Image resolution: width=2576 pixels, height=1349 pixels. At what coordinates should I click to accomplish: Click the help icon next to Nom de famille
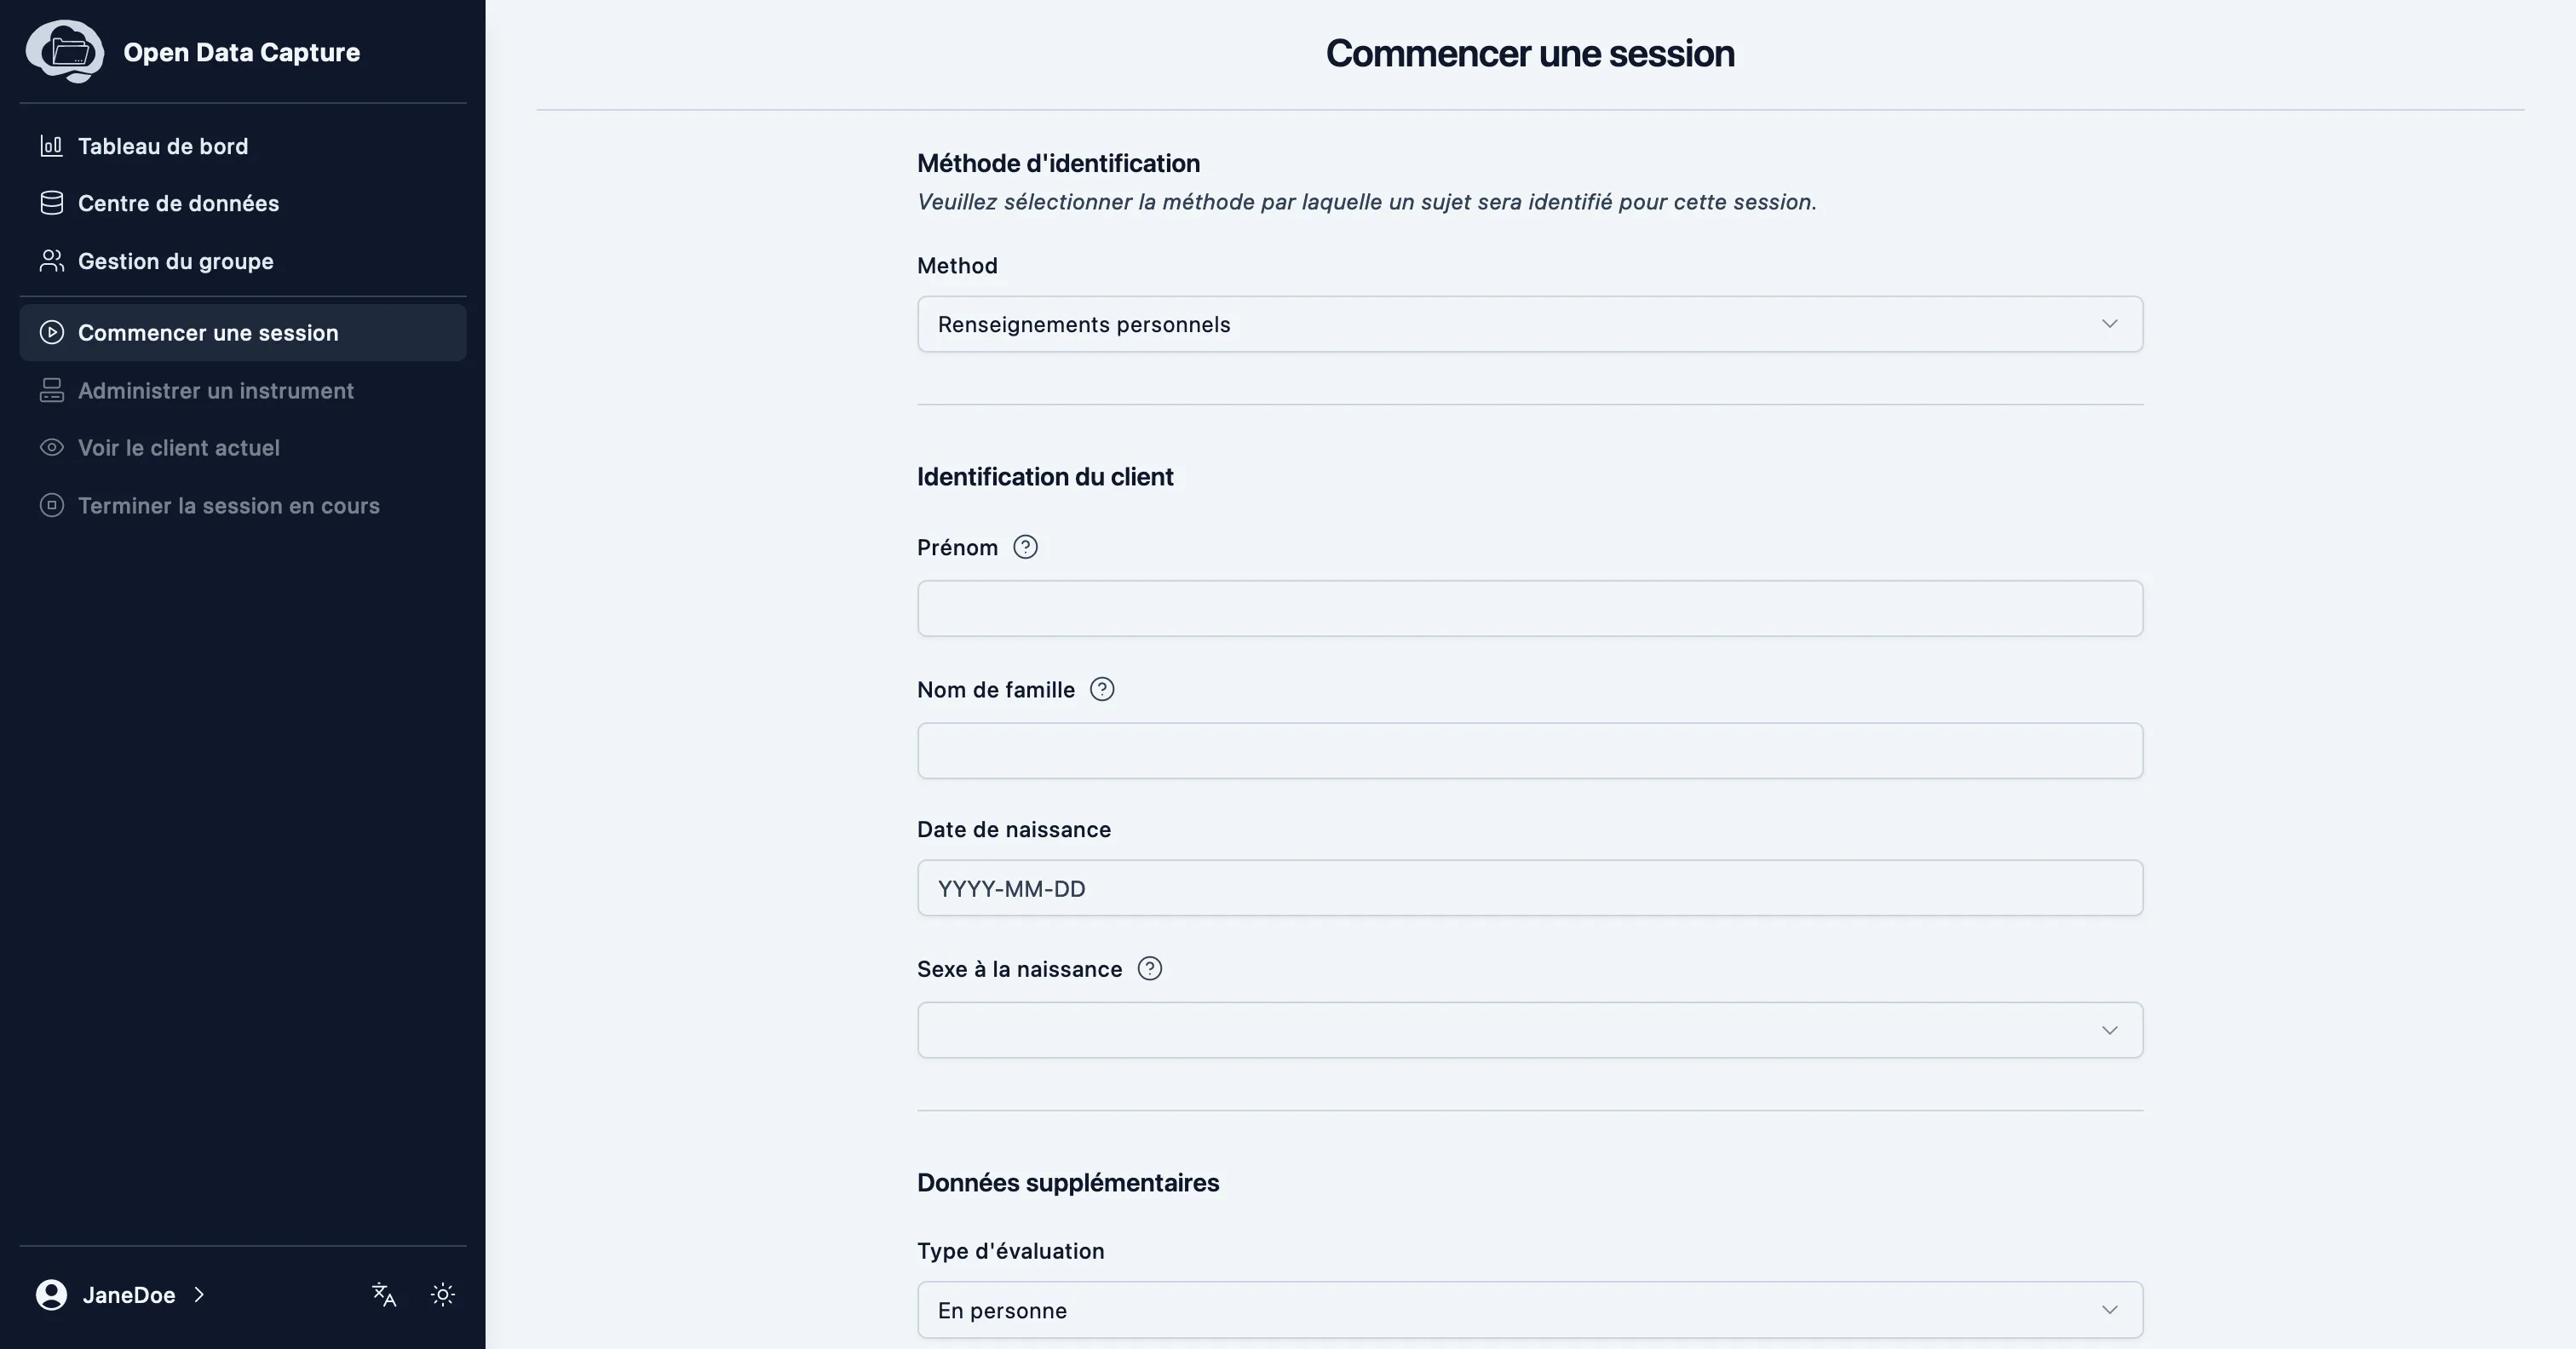click(x=1102, y=689)
